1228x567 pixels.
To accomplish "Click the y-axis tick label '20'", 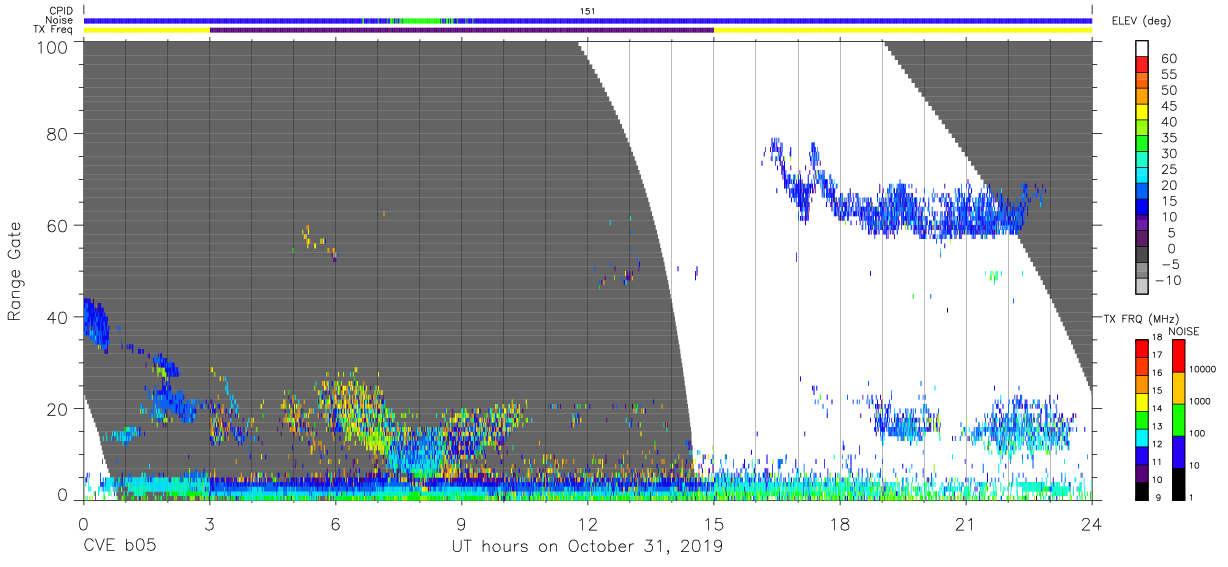I will click(58, 409).
